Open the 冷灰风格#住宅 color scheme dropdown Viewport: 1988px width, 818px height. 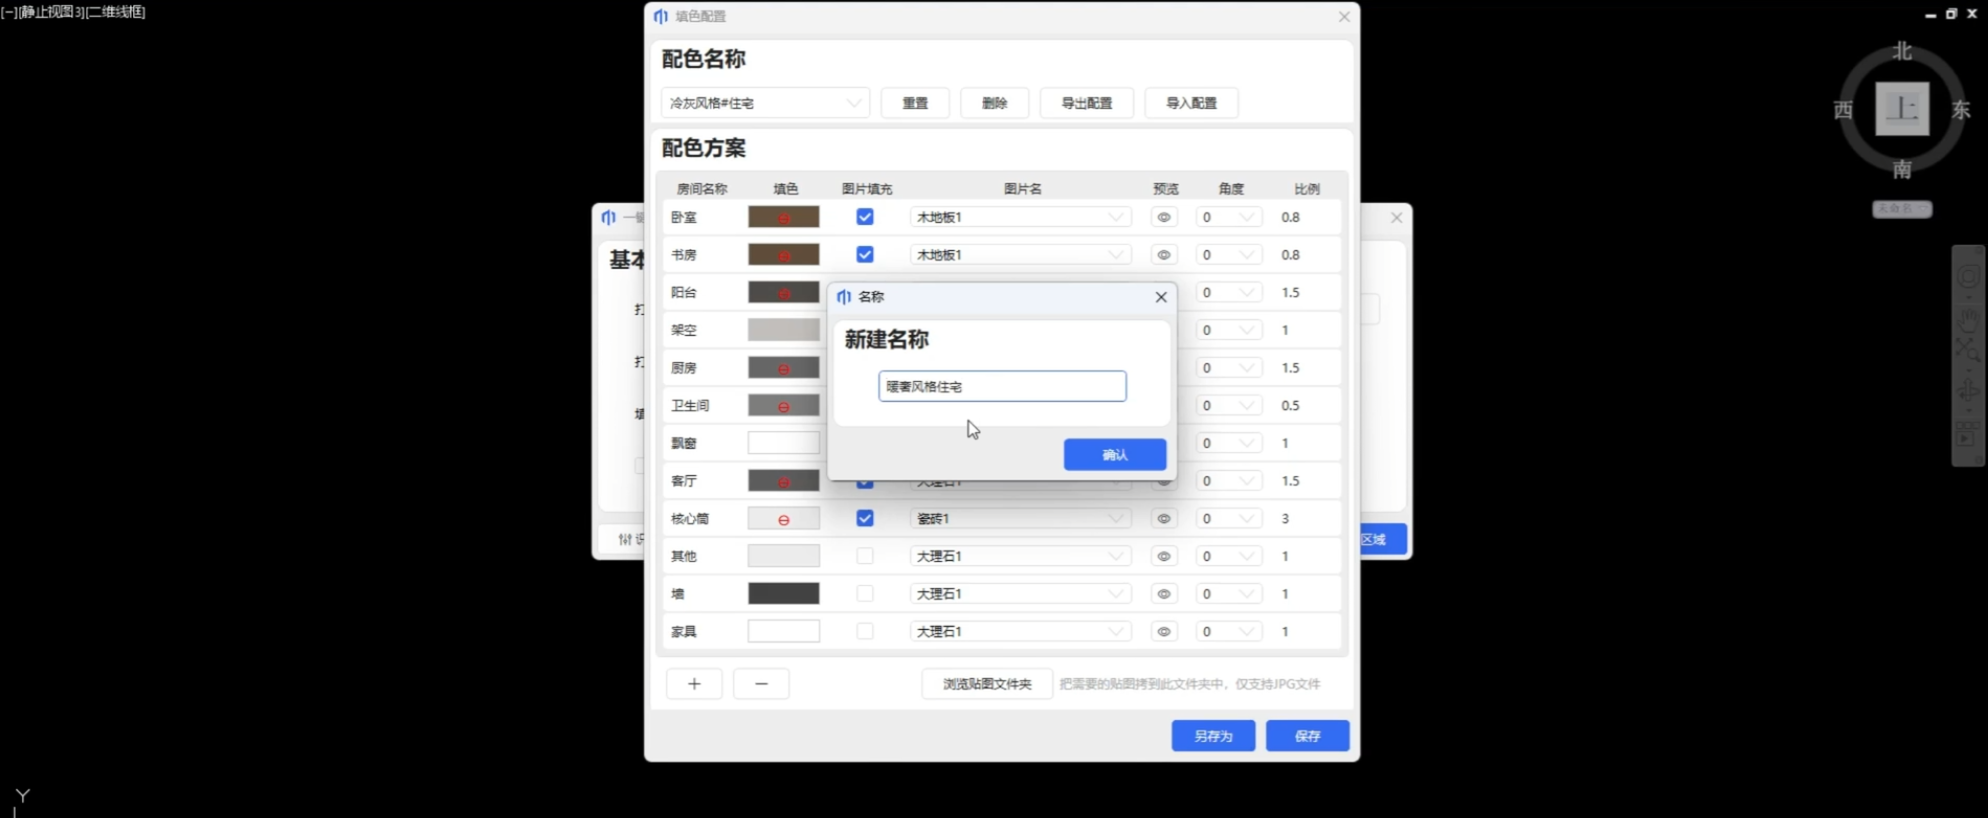coord(765,103)
